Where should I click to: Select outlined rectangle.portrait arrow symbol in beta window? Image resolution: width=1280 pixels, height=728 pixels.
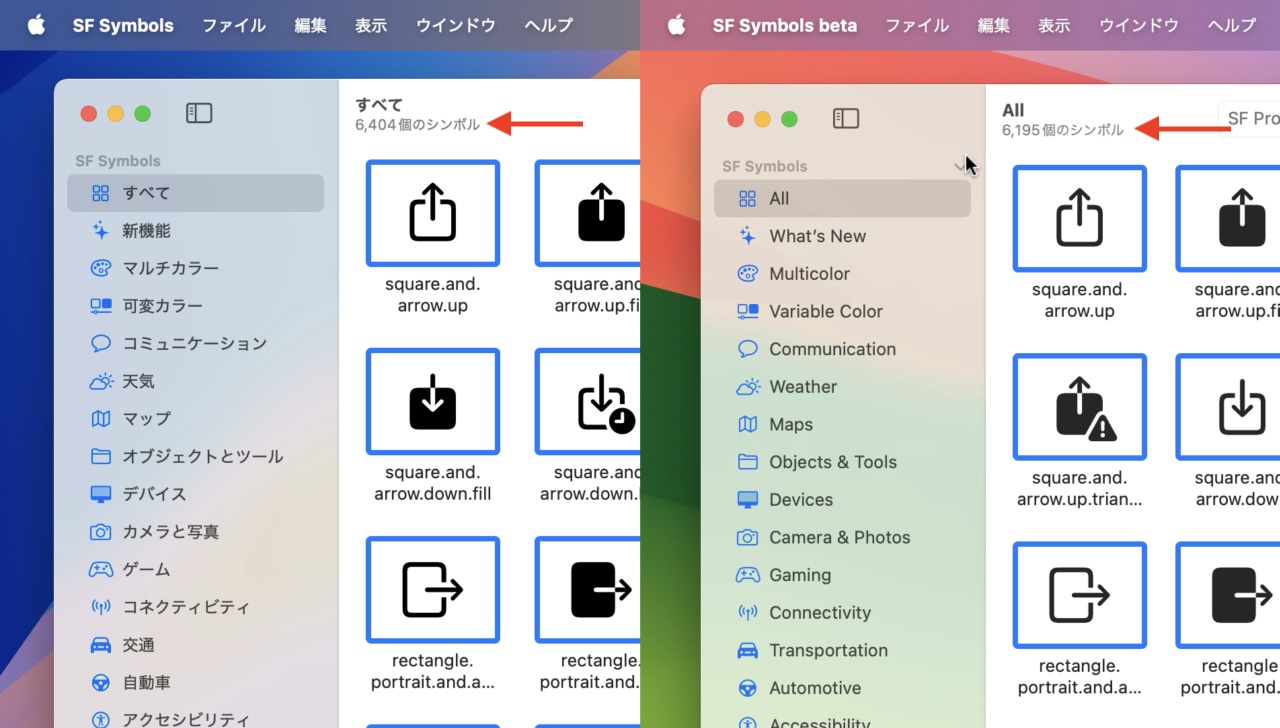click(x=1080, y=595)
